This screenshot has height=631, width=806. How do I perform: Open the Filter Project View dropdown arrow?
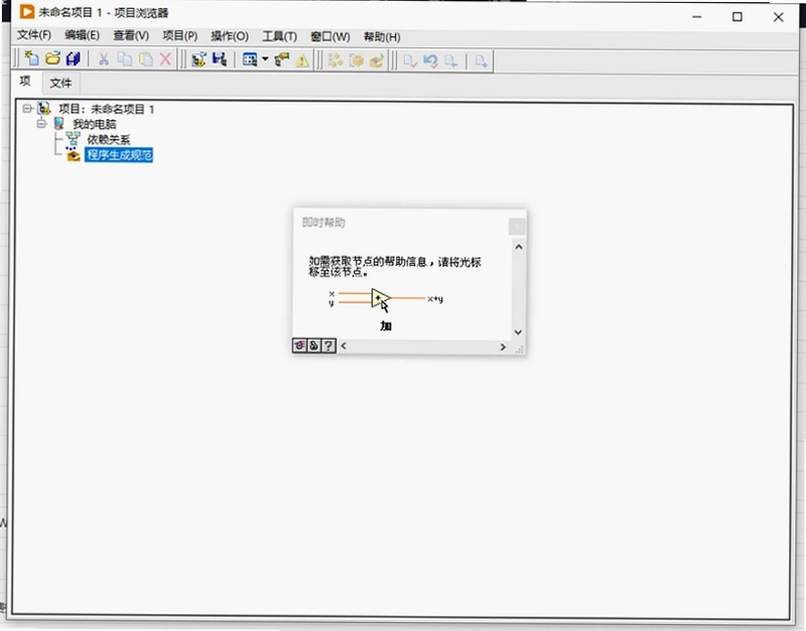[265, 60]
